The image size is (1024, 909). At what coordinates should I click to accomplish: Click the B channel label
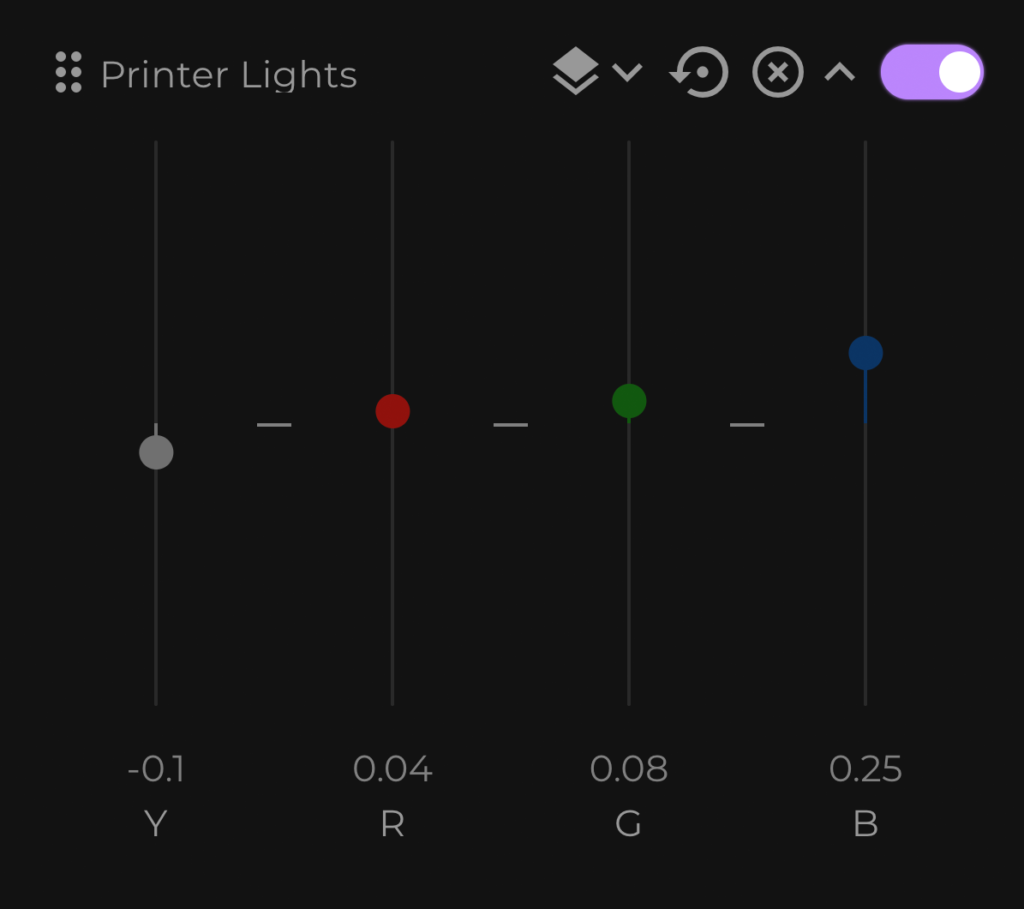[x=865, y=823]
